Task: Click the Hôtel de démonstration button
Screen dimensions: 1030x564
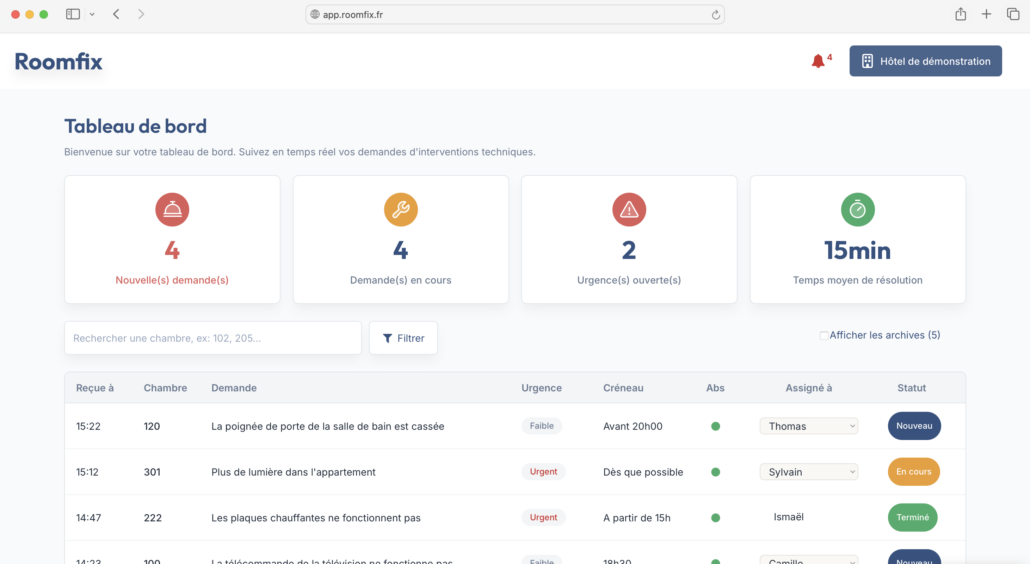Action: (925, 61)
